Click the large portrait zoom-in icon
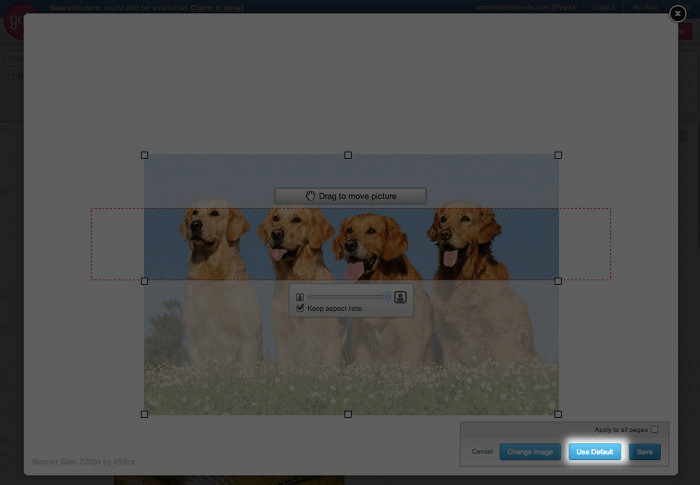700x485 pixels. point(400,297)
